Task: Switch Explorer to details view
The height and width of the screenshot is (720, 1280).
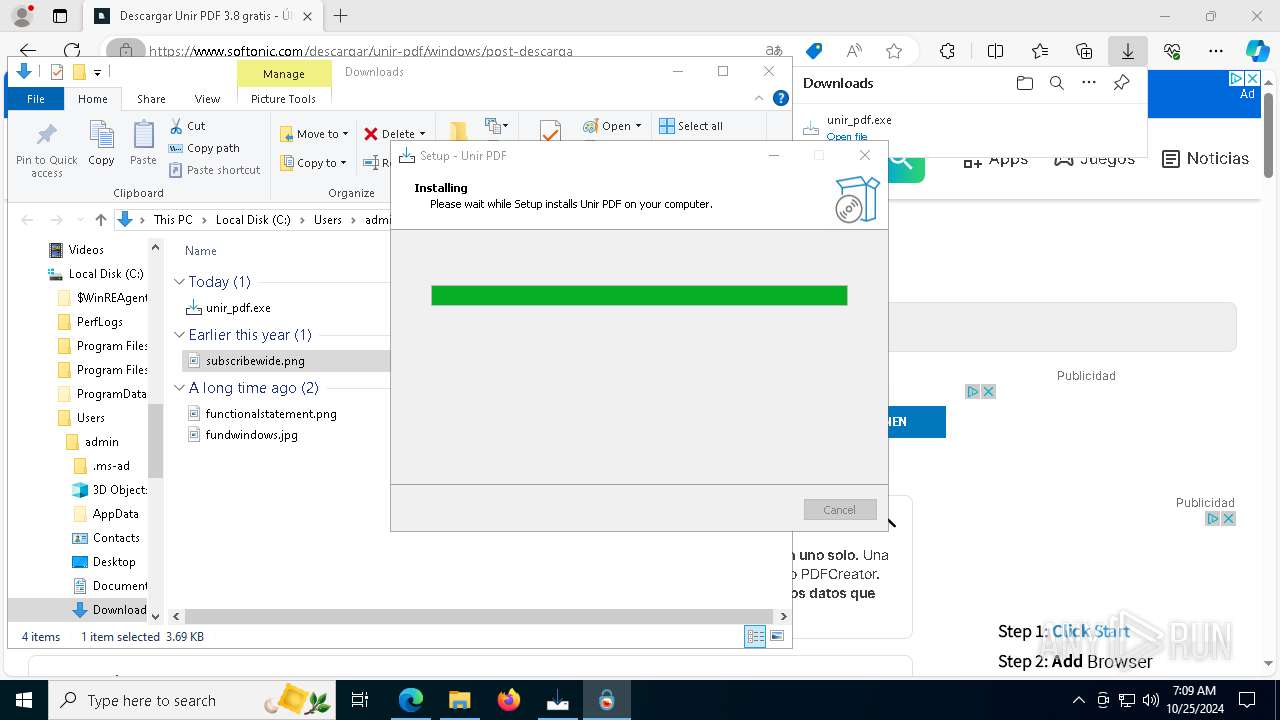Action: (755, 637)
